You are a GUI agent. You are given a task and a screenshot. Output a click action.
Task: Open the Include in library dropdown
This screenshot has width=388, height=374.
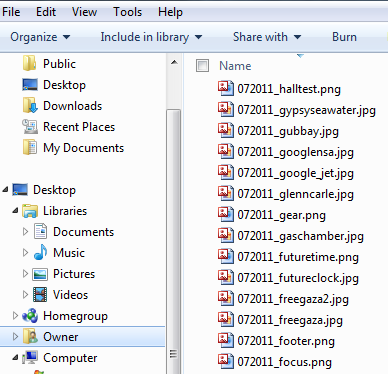pyautogui.click(x=151, y=37)
